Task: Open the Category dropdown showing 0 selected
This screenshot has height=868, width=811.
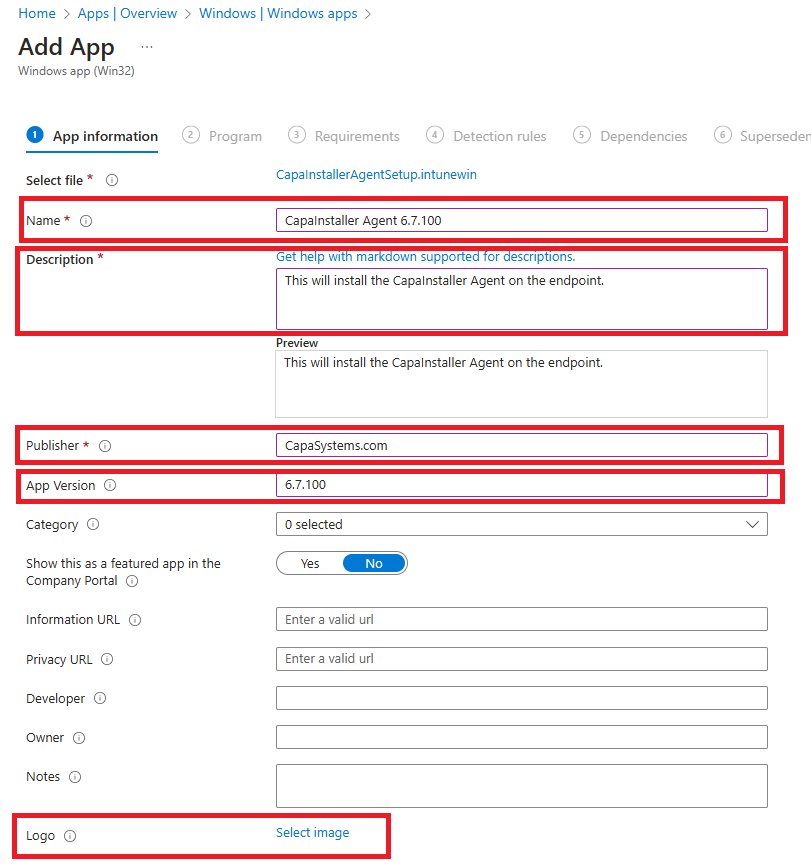Action: coord(521,524)
